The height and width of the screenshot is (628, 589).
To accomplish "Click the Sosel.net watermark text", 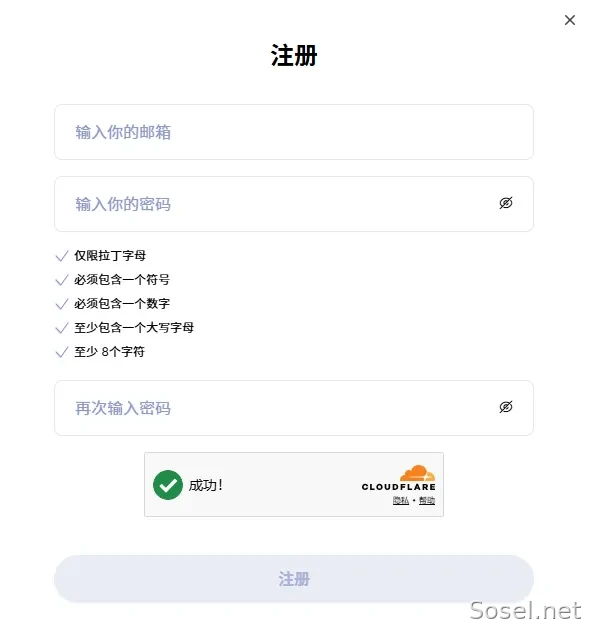I will click(525, 611).
